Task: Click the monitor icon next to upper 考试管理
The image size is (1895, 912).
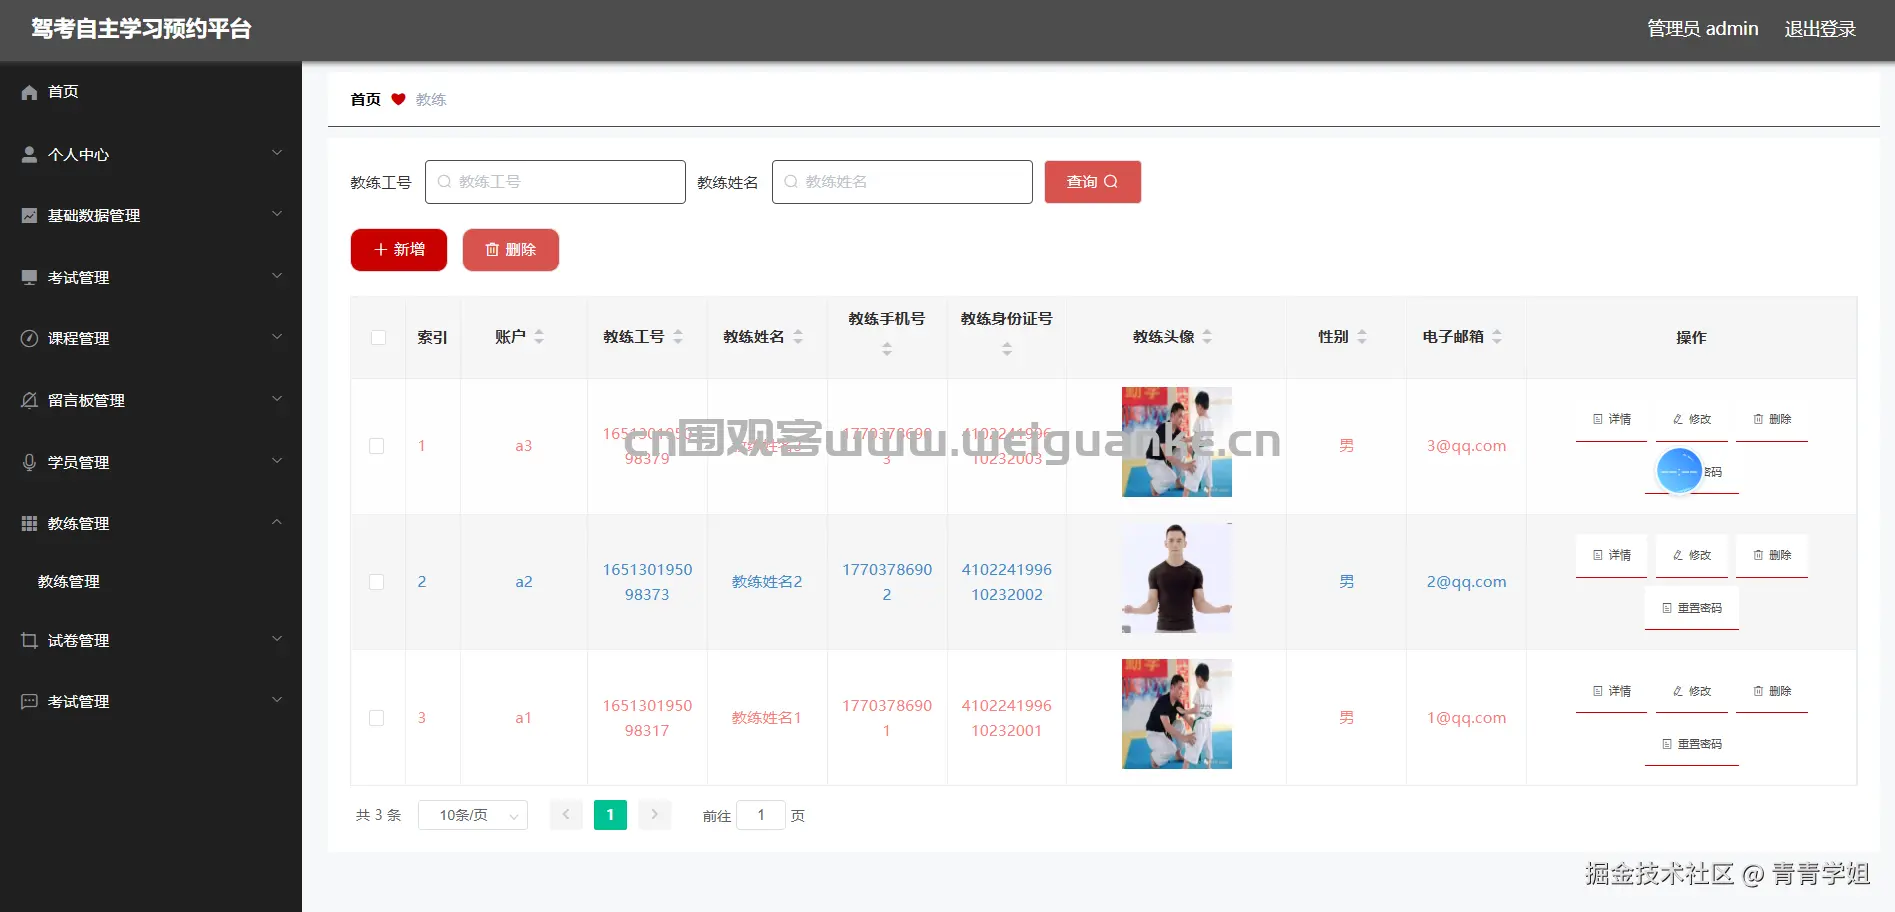Action: (29, 277)
